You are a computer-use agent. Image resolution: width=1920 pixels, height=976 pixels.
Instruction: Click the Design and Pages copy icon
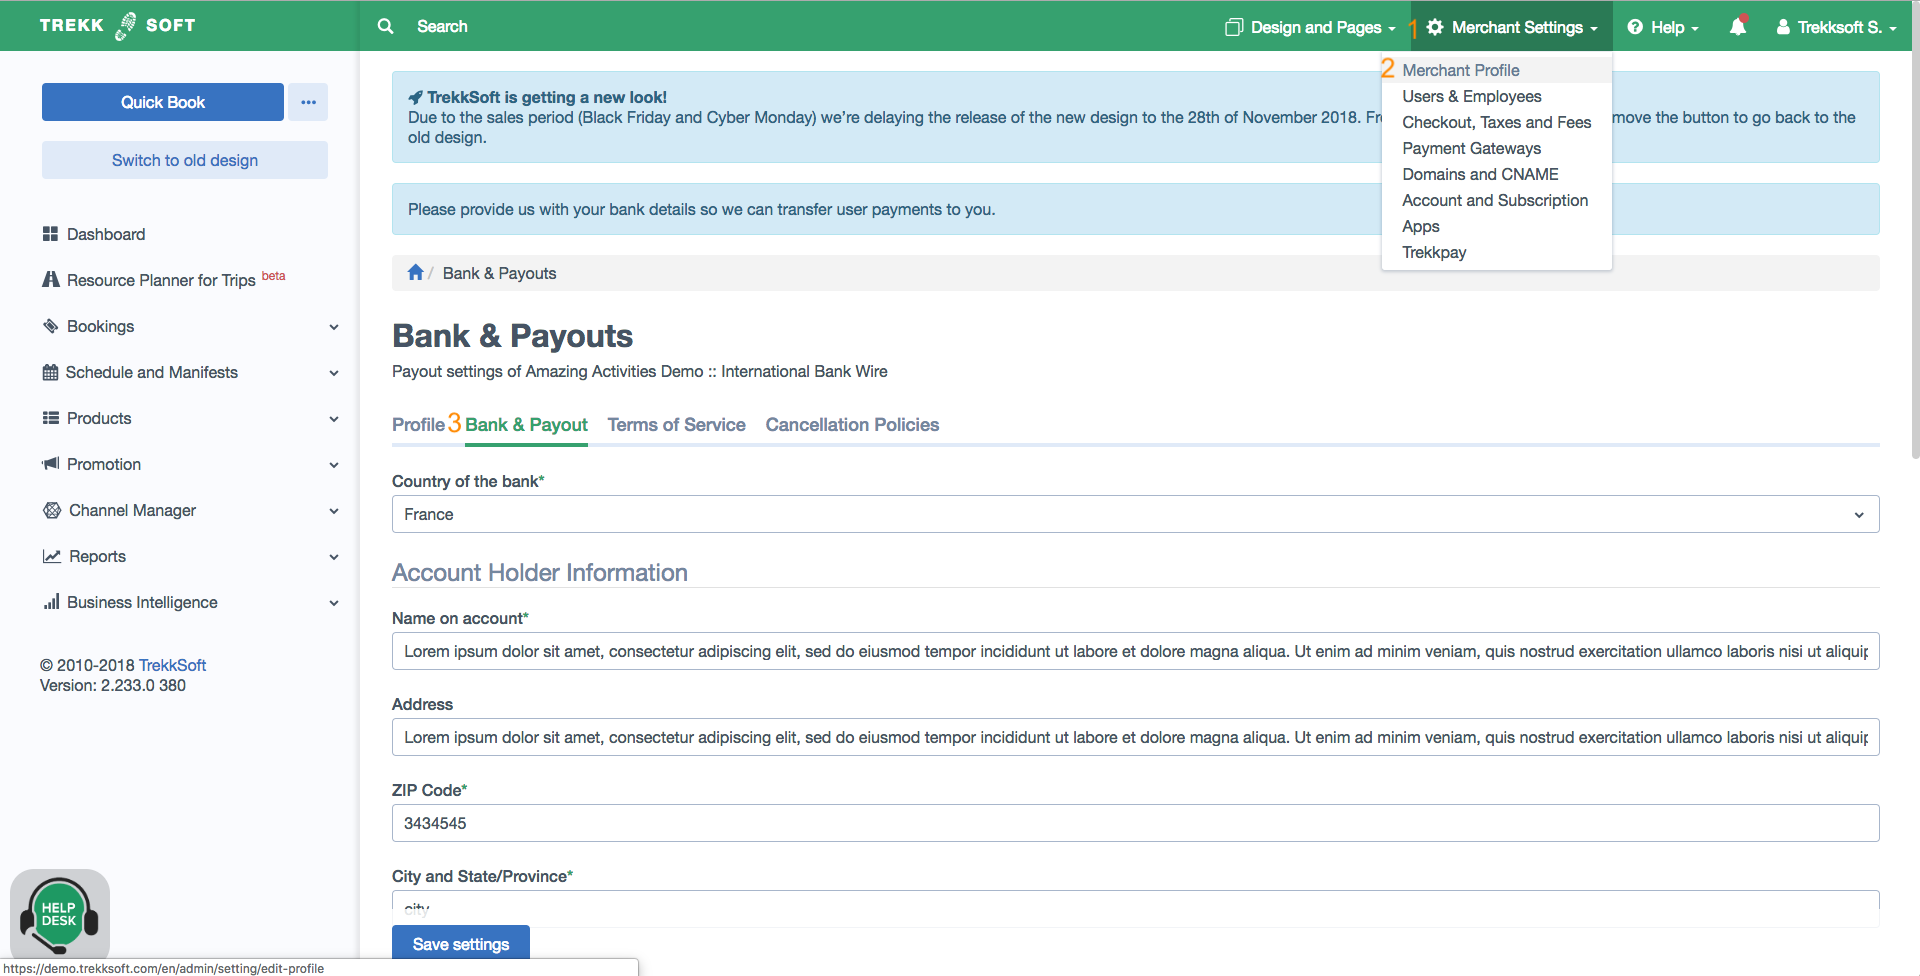coord(1234,27)
